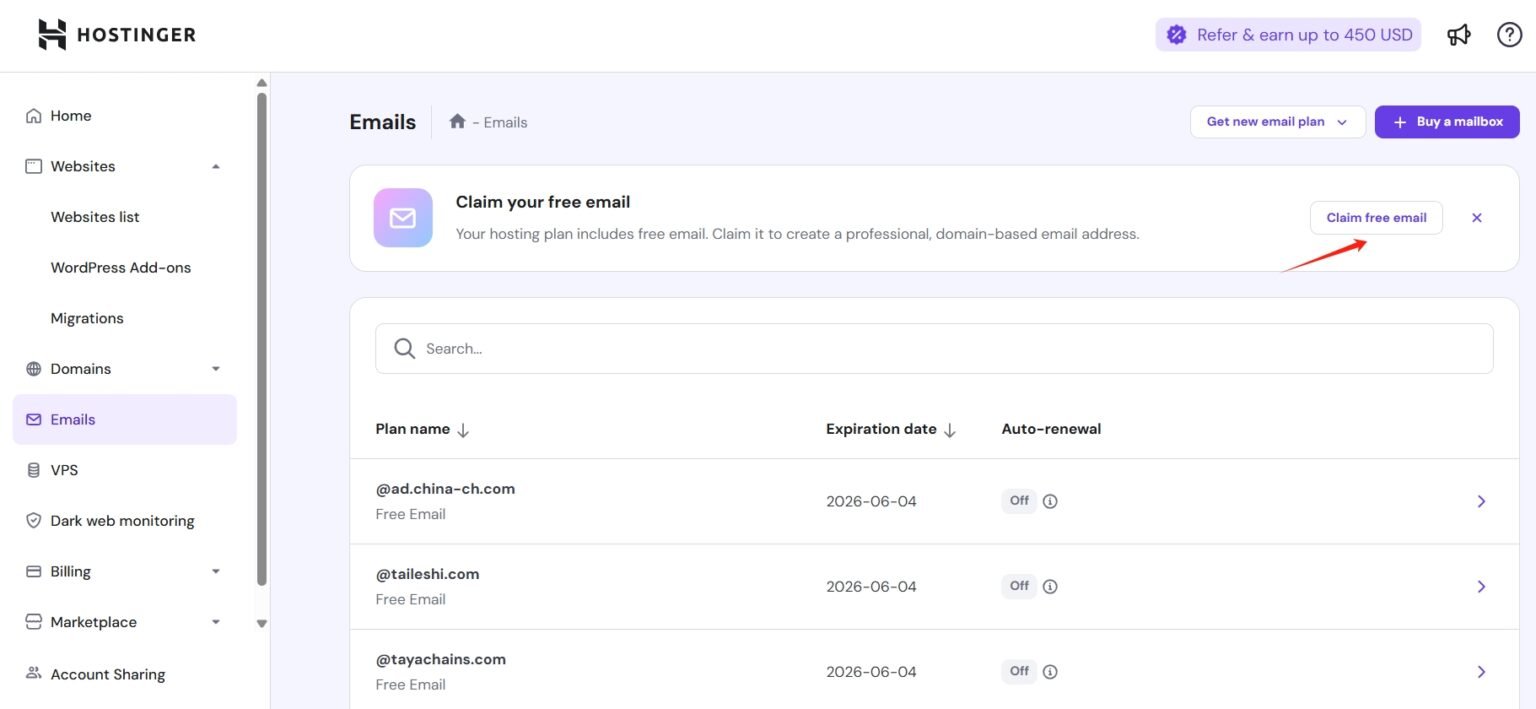Image resolution: width=1536 pixels, height=709 pixels.
Task: Go to Dark web monitoring
Action: click(122, 521)
